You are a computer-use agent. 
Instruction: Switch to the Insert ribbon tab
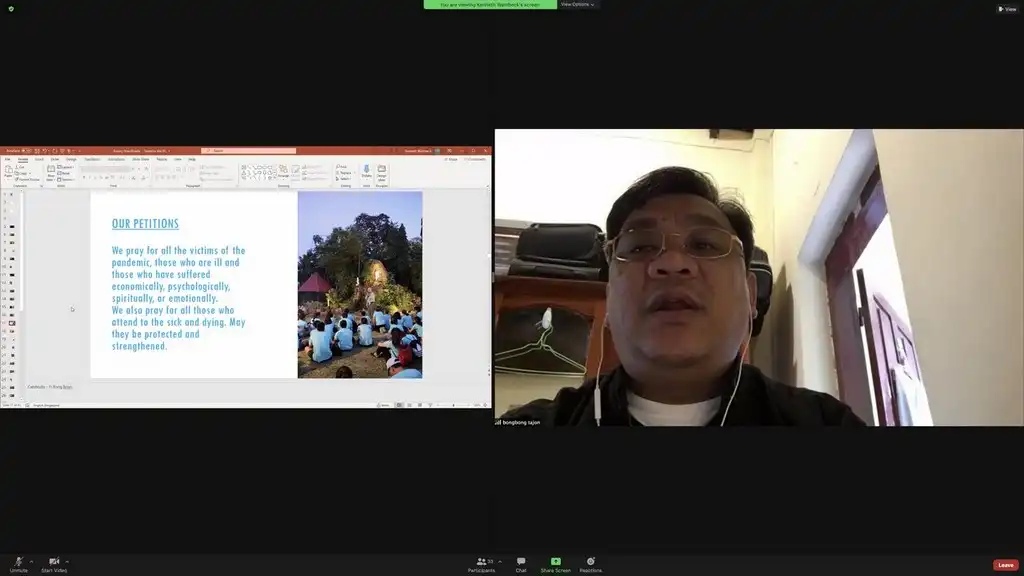click(x=39, y=159)
